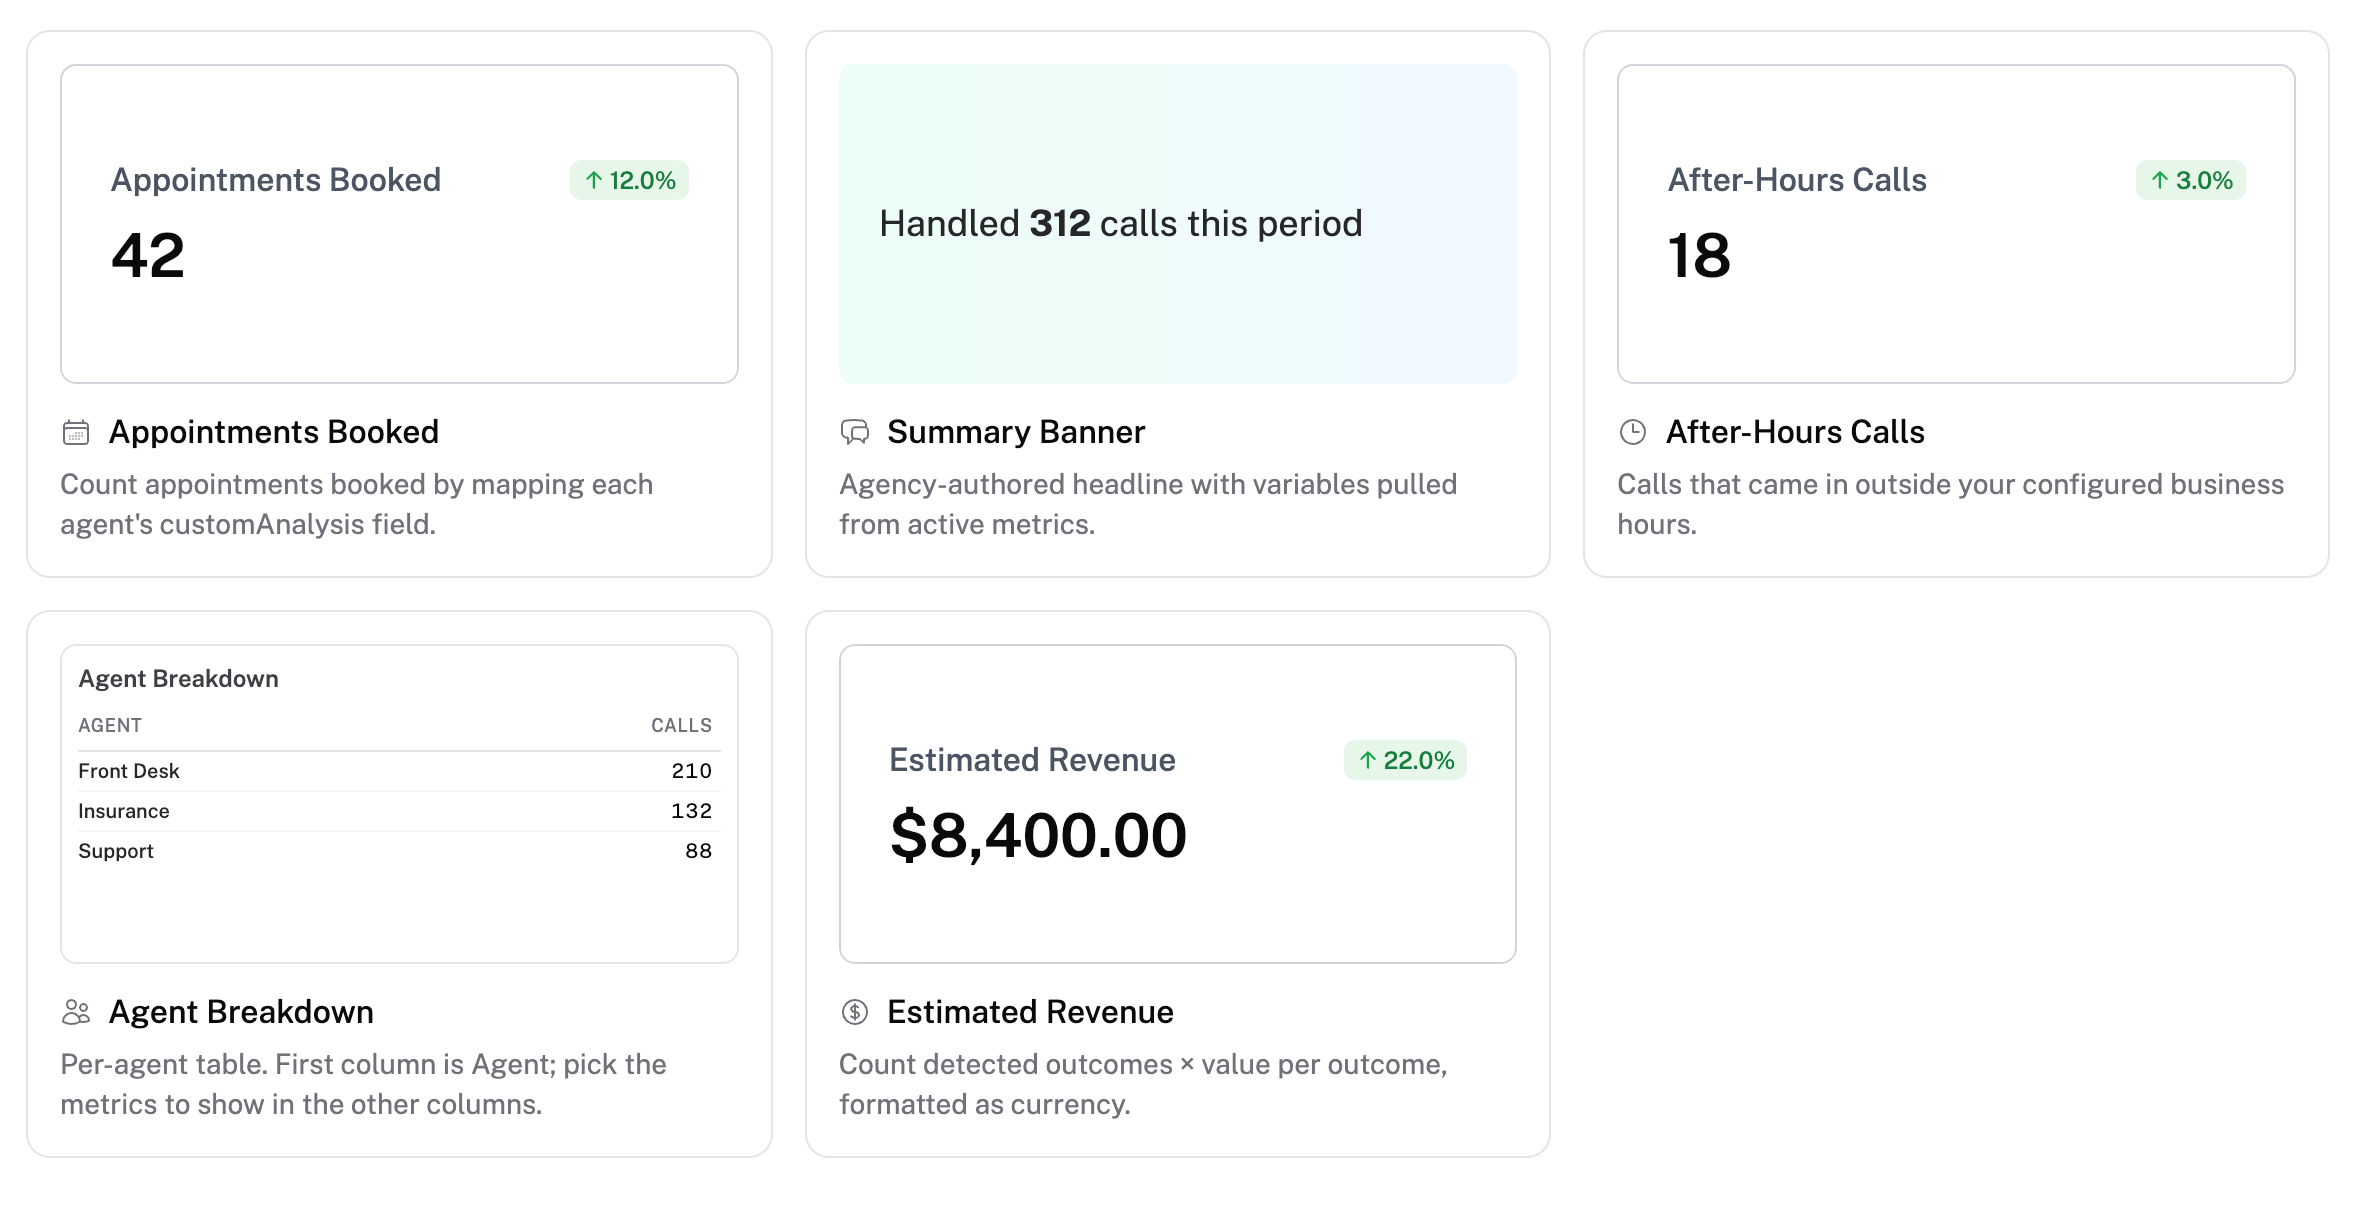Click the clock icon beside After-Hours Calls
This screenshot has width=2360, height=1206.
tap(1633, 432)
